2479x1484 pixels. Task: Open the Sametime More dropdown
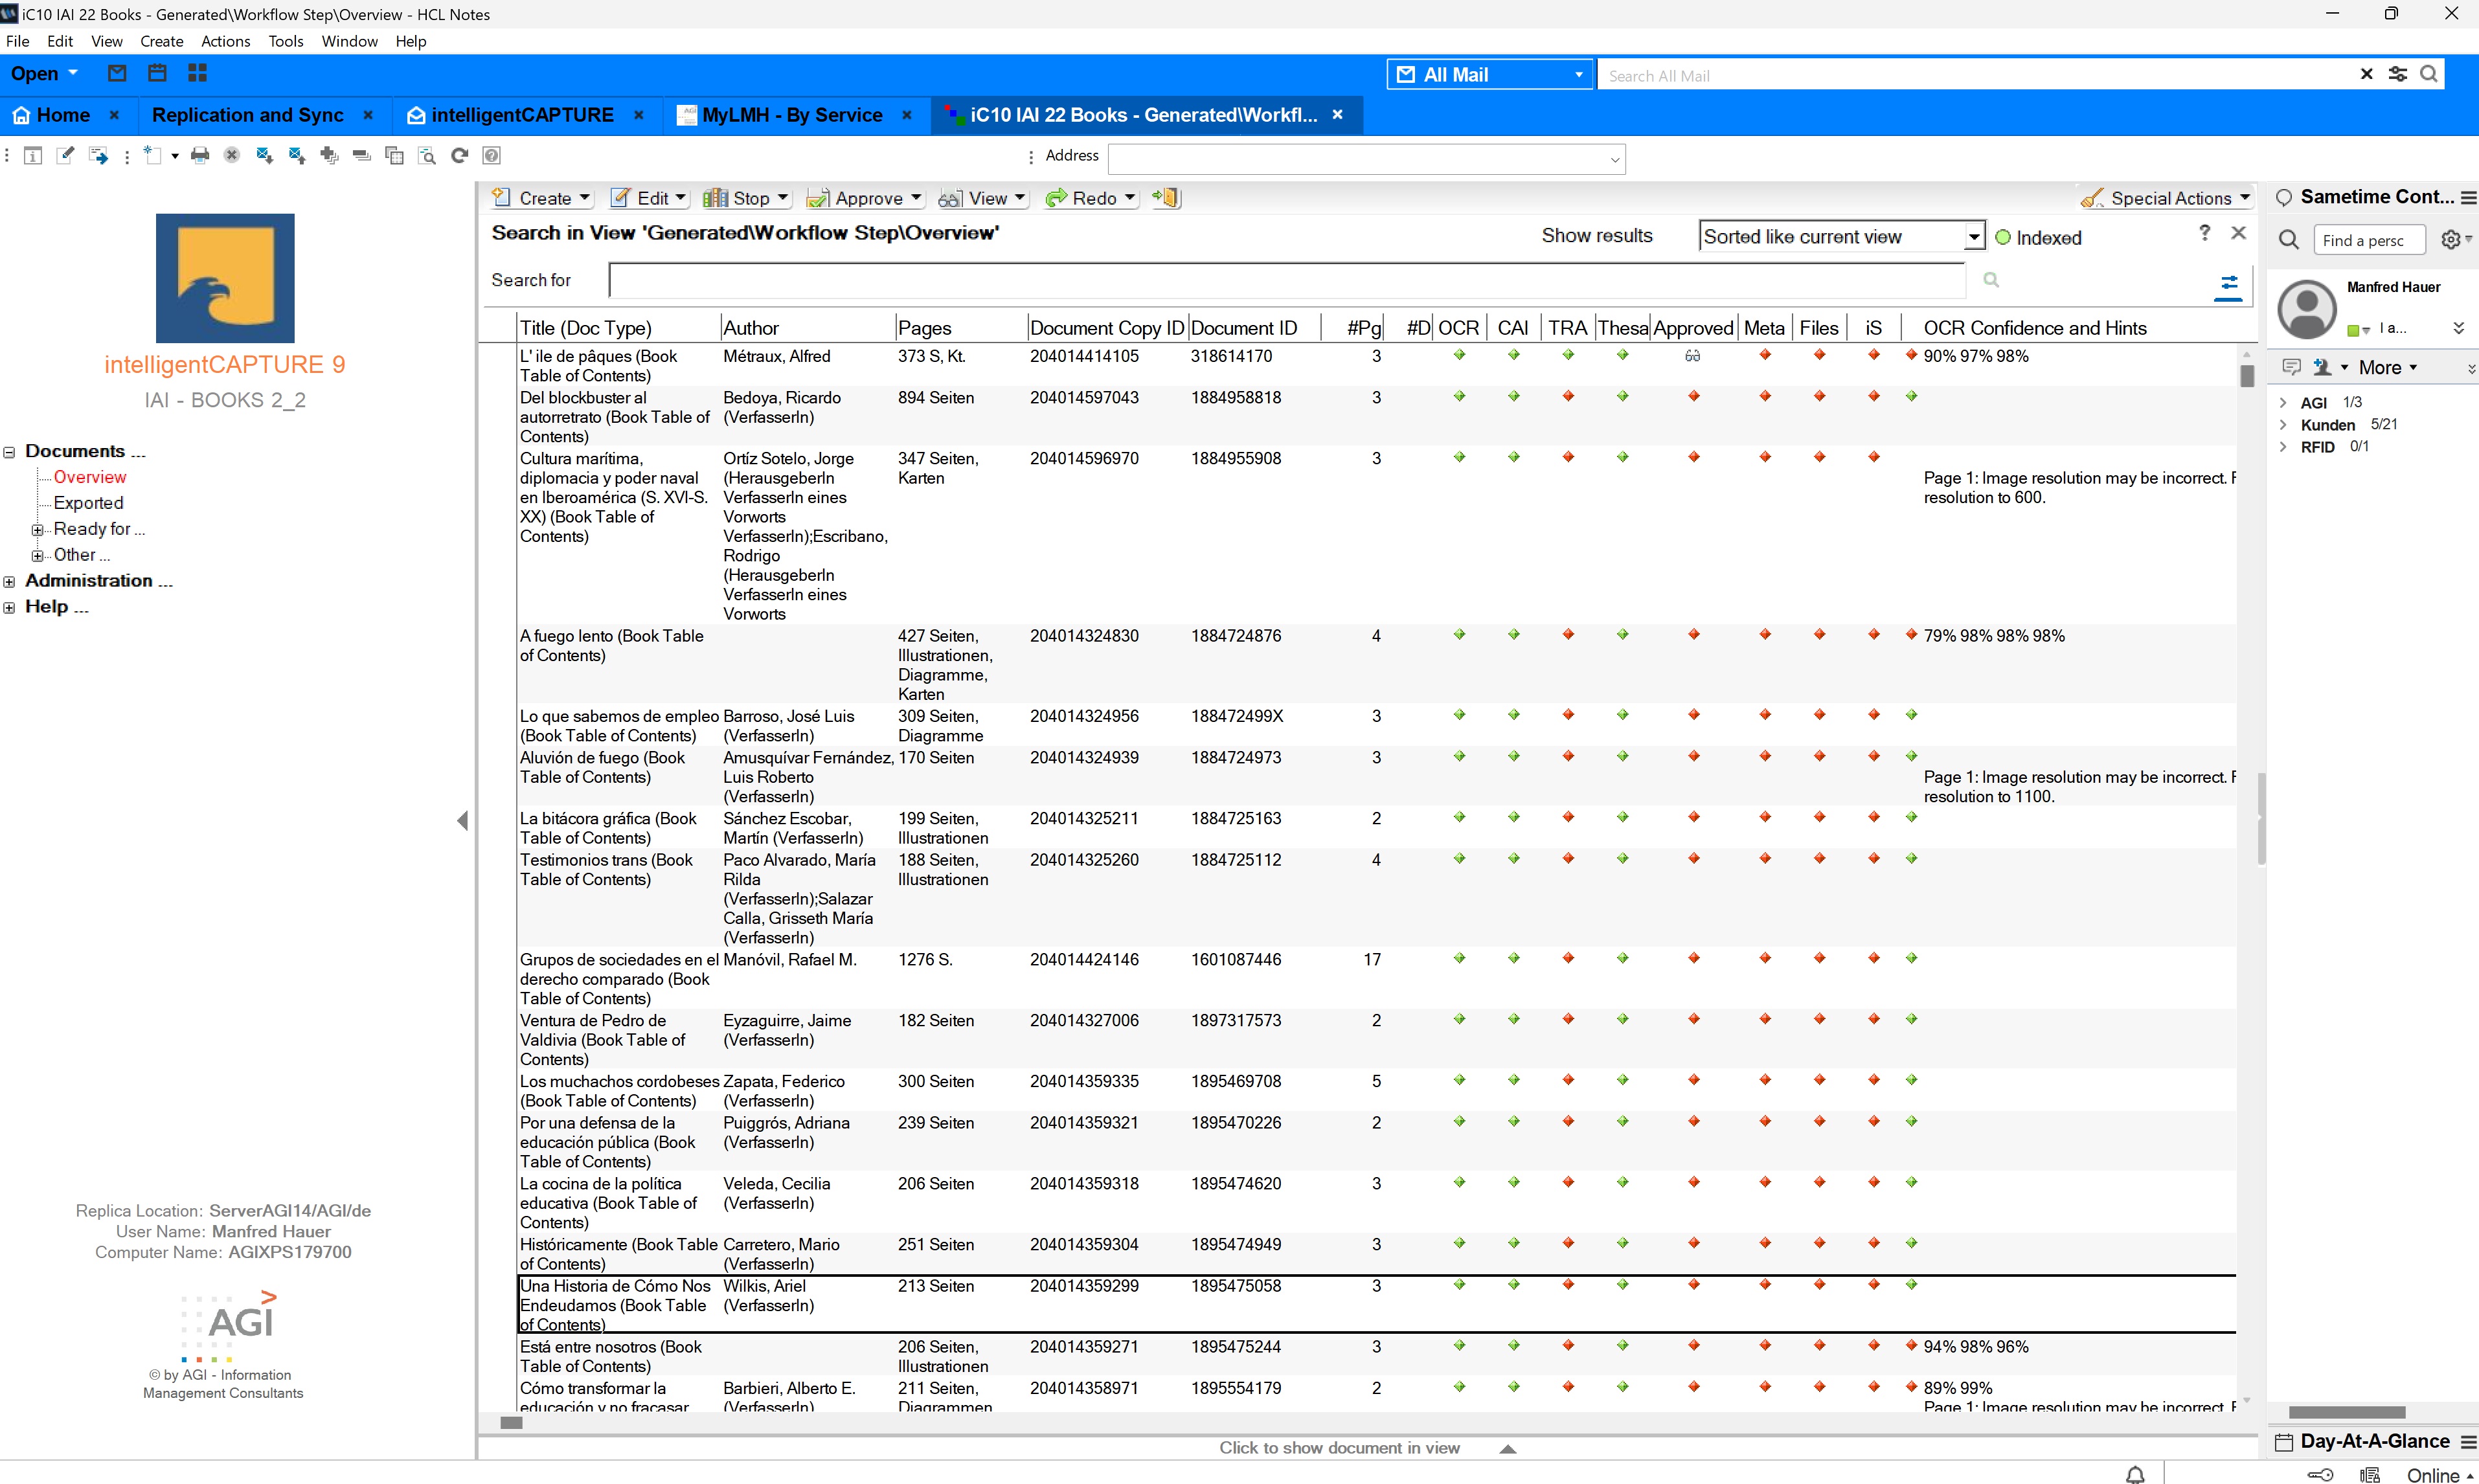(2388, 367)
